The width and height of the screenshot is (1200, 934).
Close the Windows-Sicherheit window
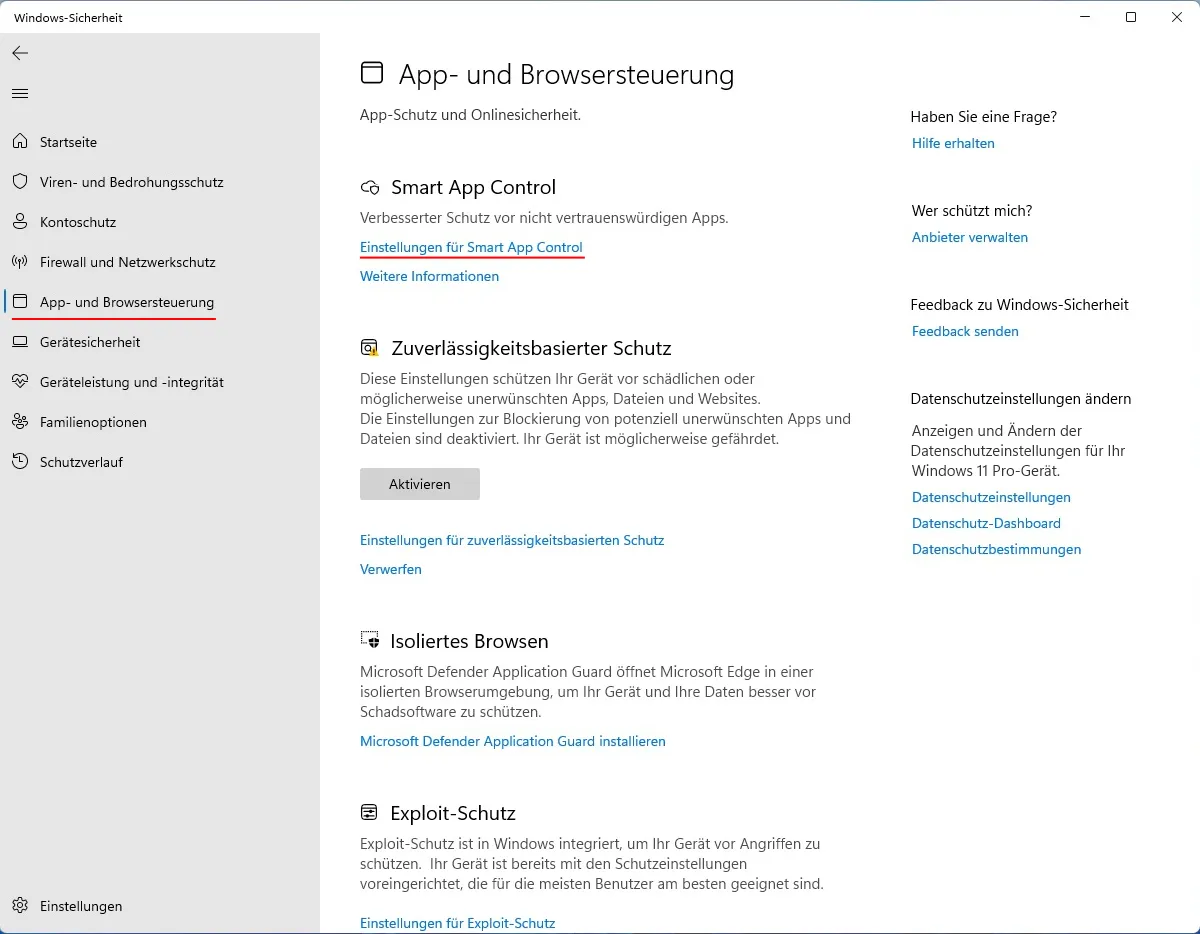tap(1177, 17)
